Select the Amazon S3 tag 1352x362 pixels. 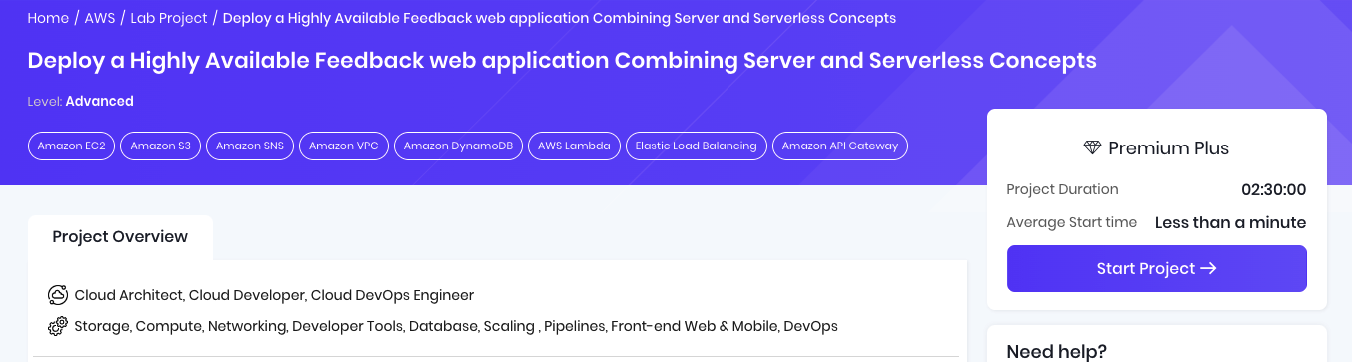tap(160, 146)
